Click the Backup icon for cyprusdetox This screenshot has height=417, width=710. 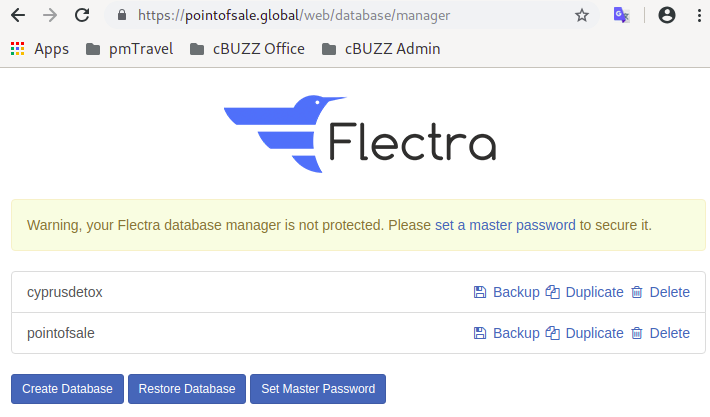(480, 292)
